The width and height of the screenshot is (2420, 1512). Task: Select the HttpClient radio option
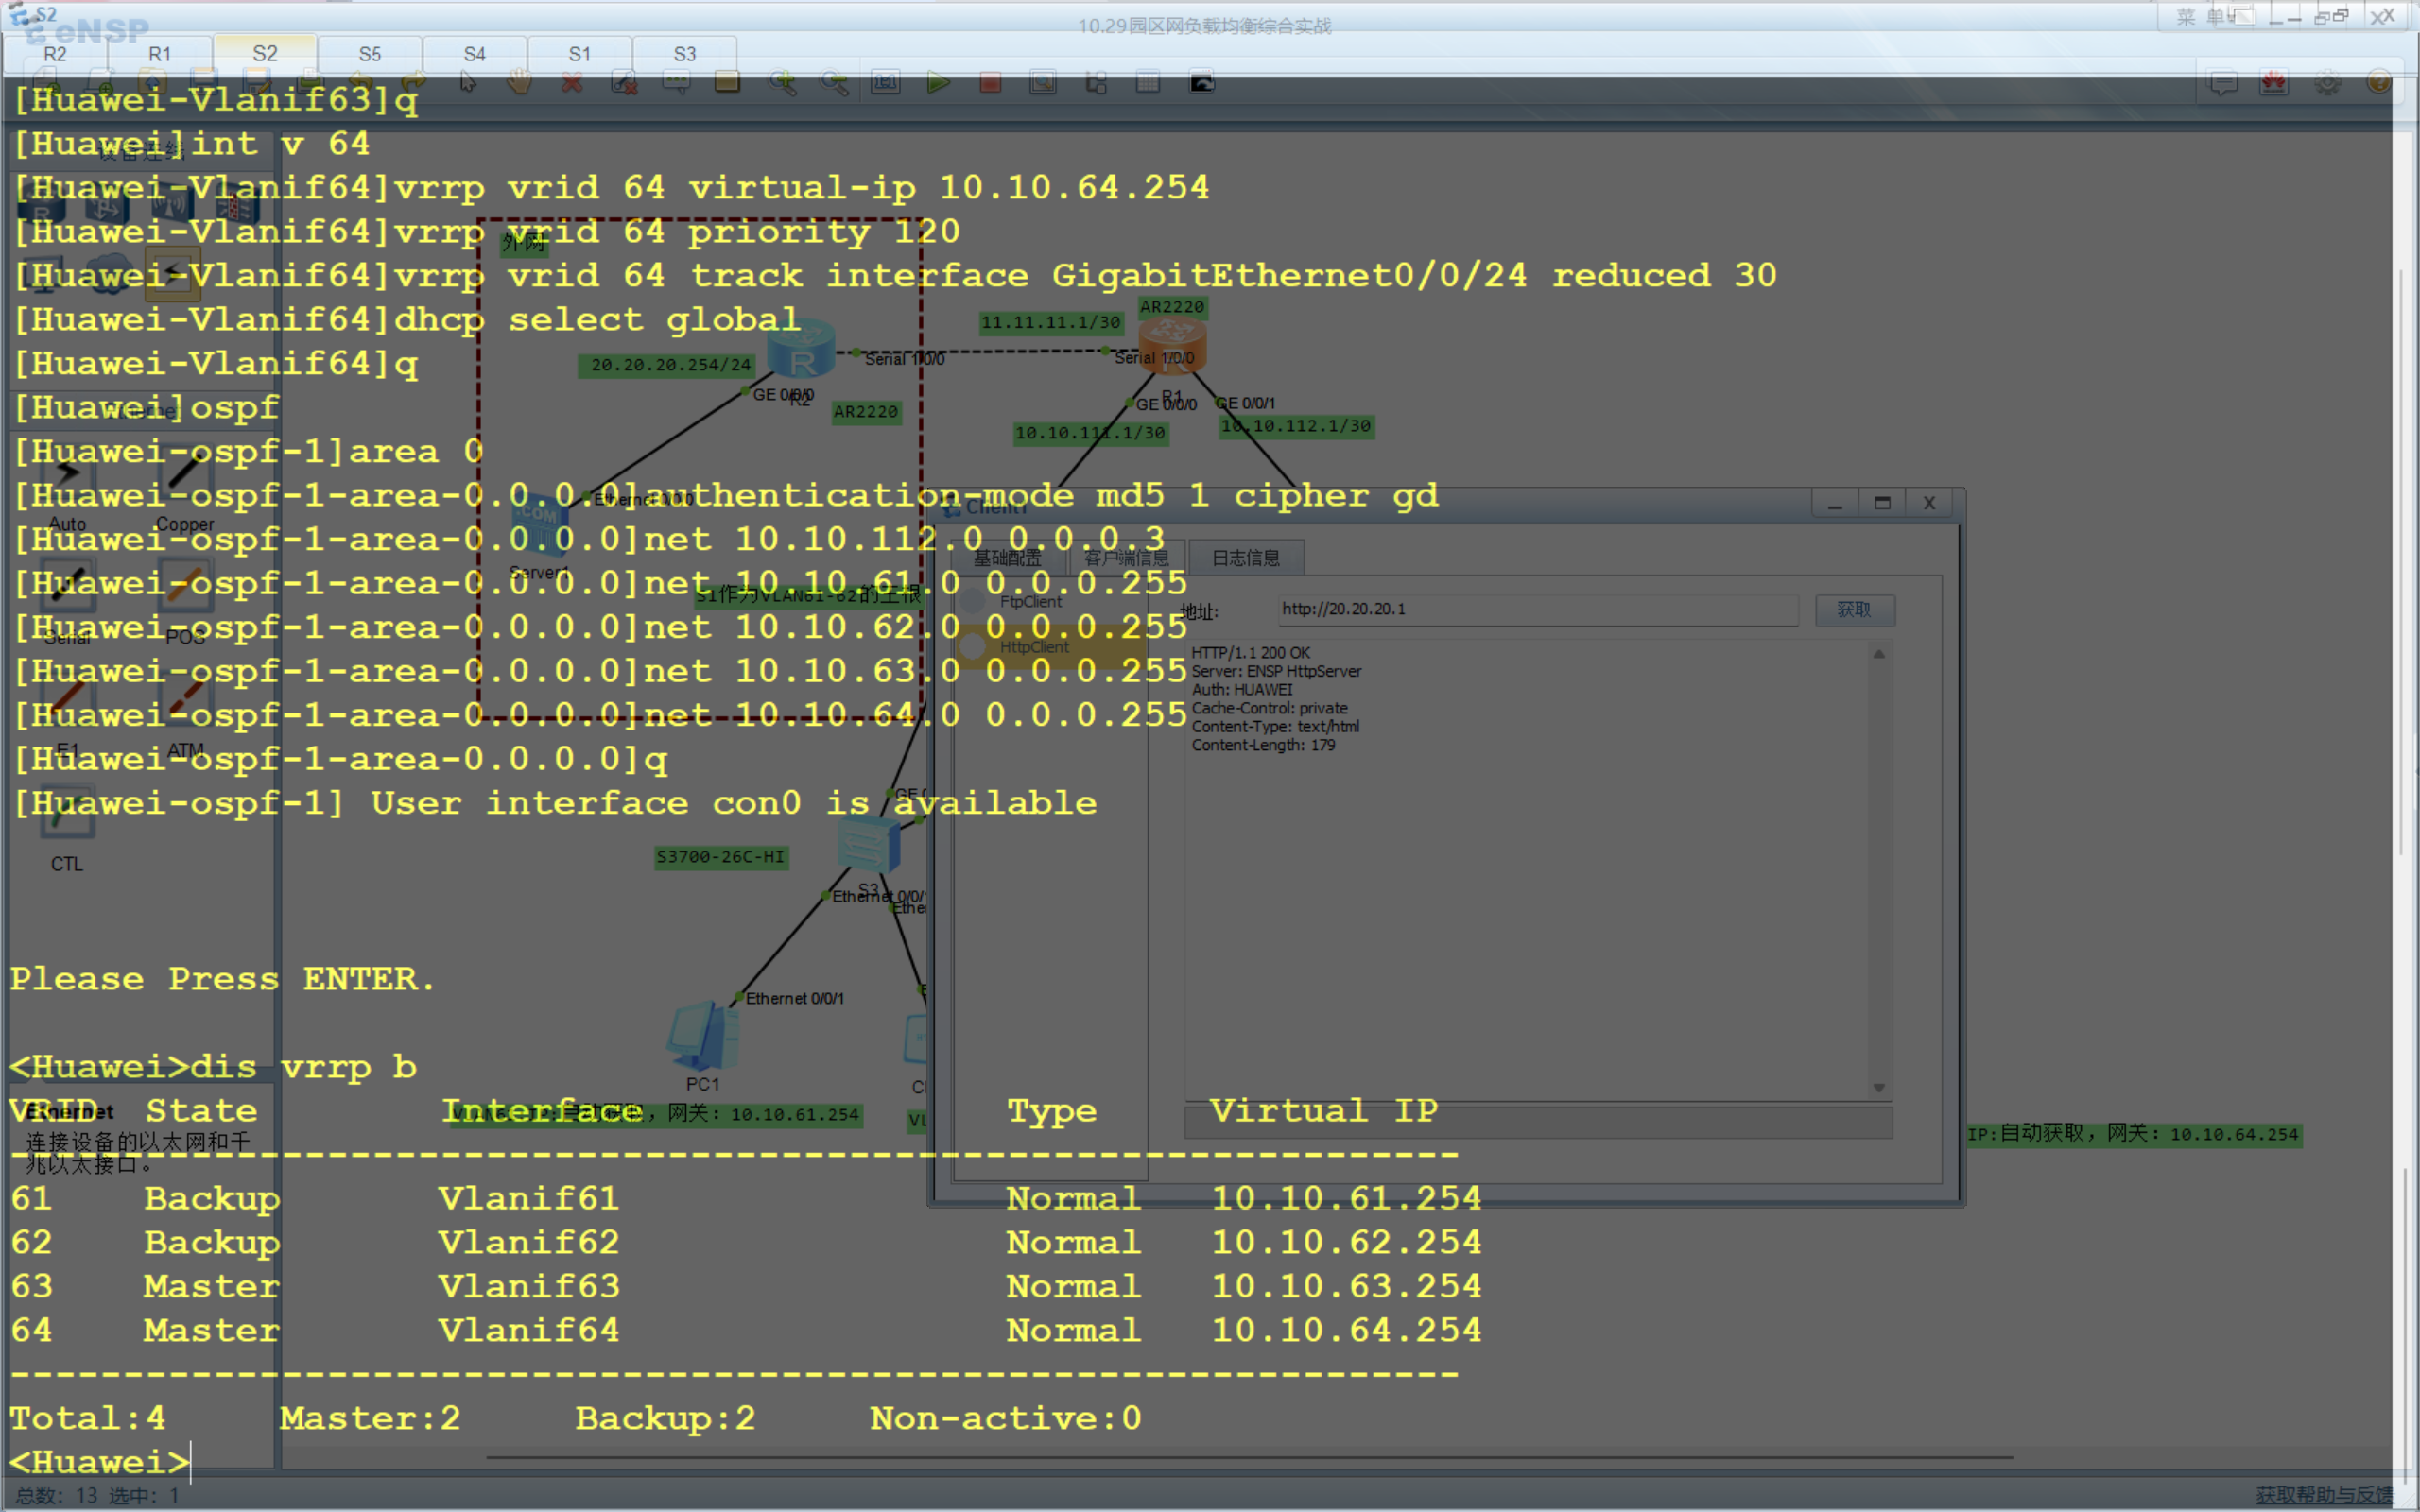point(973,647)
